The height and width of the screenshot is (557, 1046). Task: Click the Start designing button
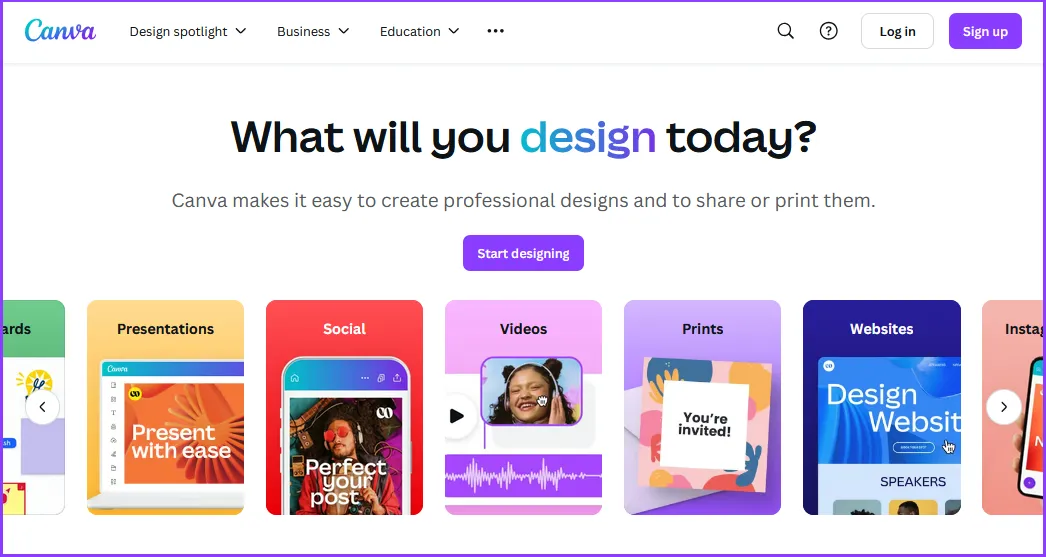click(524, 253)
